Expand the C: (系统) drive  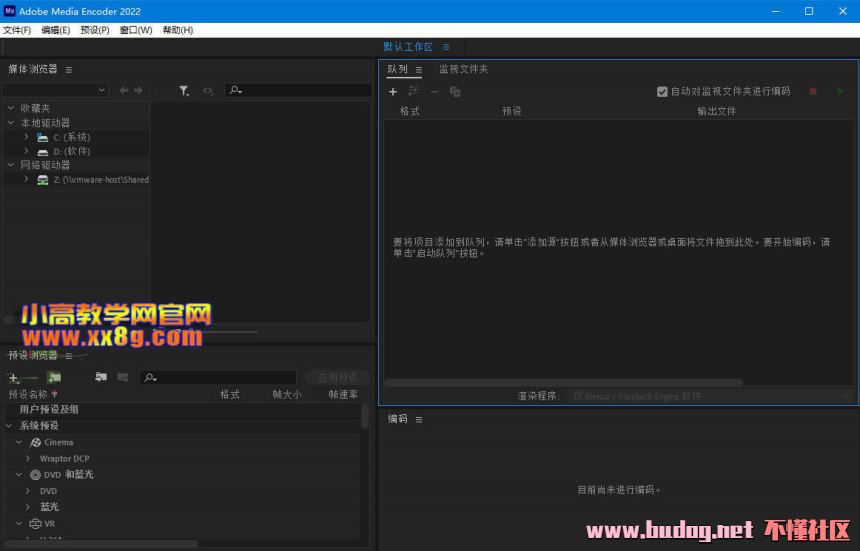click(x=26, y=137)
